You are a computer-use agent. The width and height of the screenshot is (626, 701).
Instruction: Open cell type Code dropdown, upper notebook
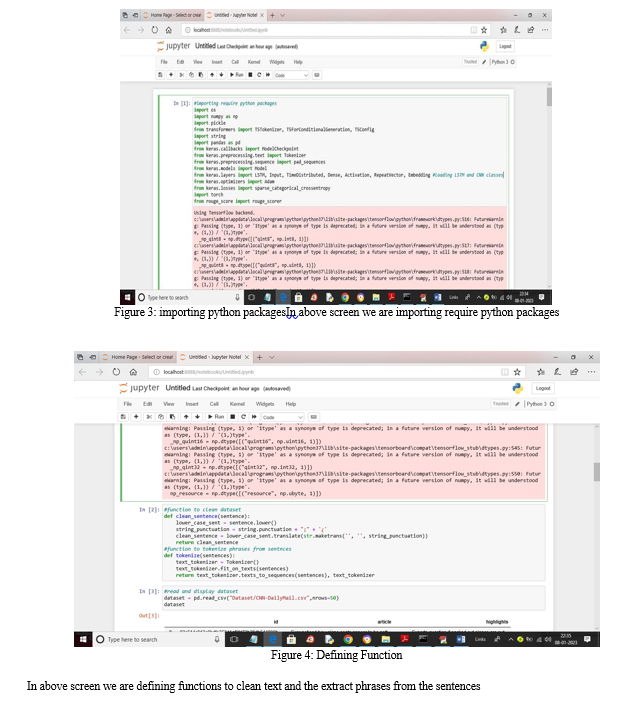click(x=291, y=75)
